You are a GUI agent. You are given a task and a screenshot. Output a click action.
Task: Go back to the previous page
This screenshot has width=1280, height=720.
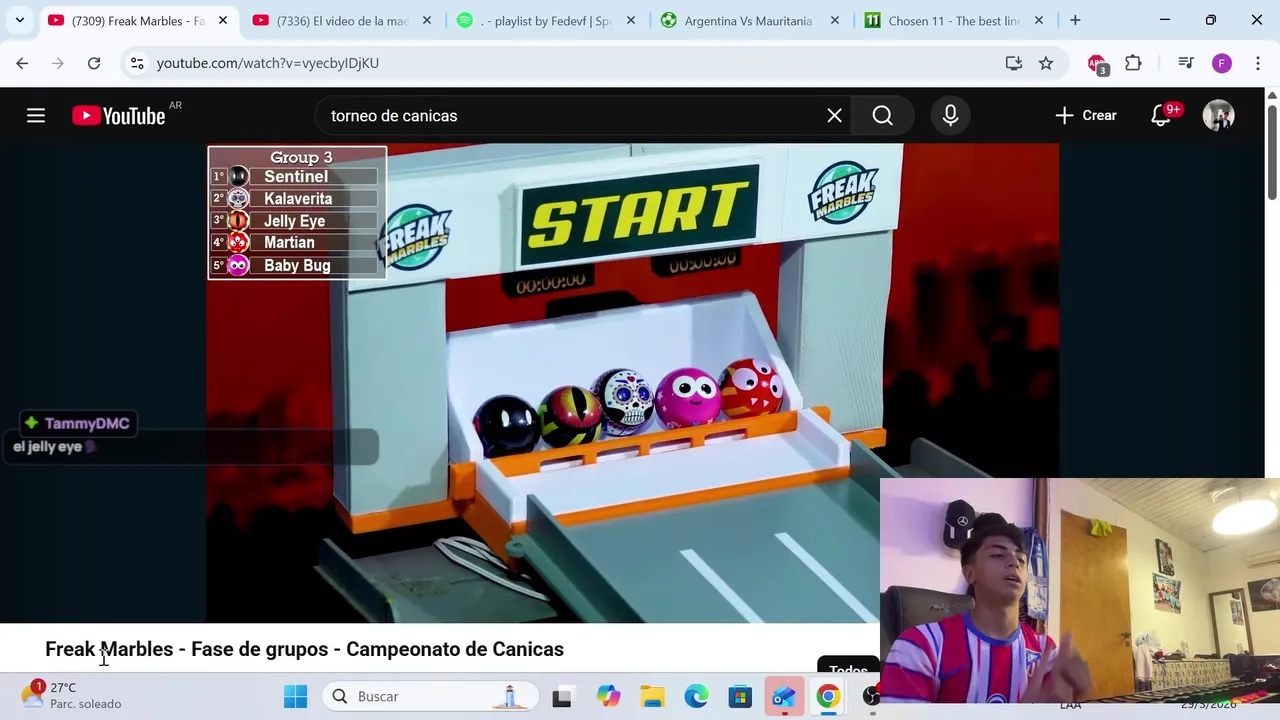[22, 63]
